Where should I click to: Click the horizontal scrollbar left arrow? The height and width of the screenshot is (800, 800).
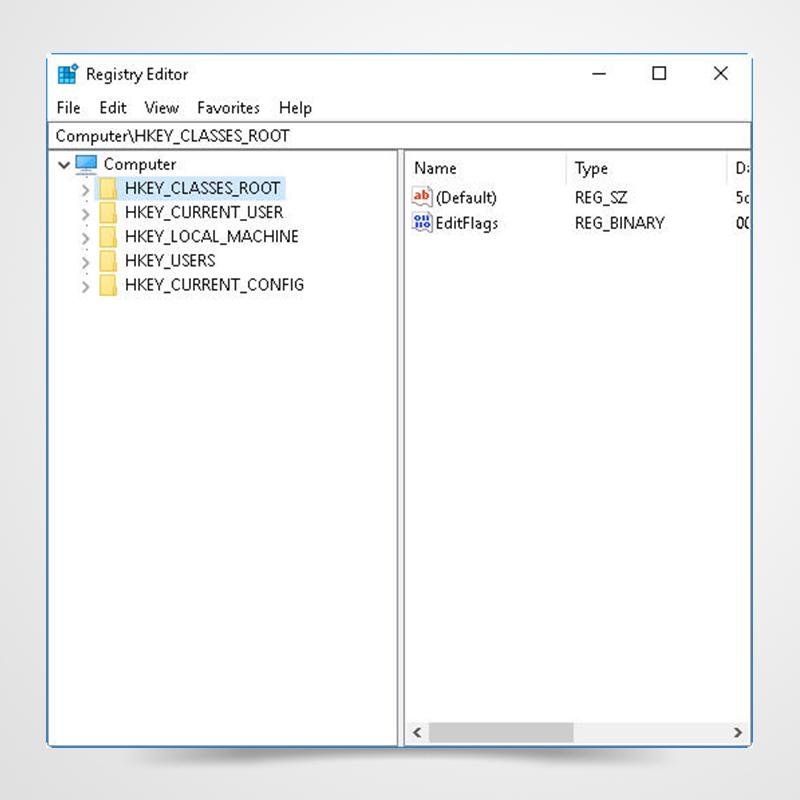pyautogui.click(x=417, y=732)
